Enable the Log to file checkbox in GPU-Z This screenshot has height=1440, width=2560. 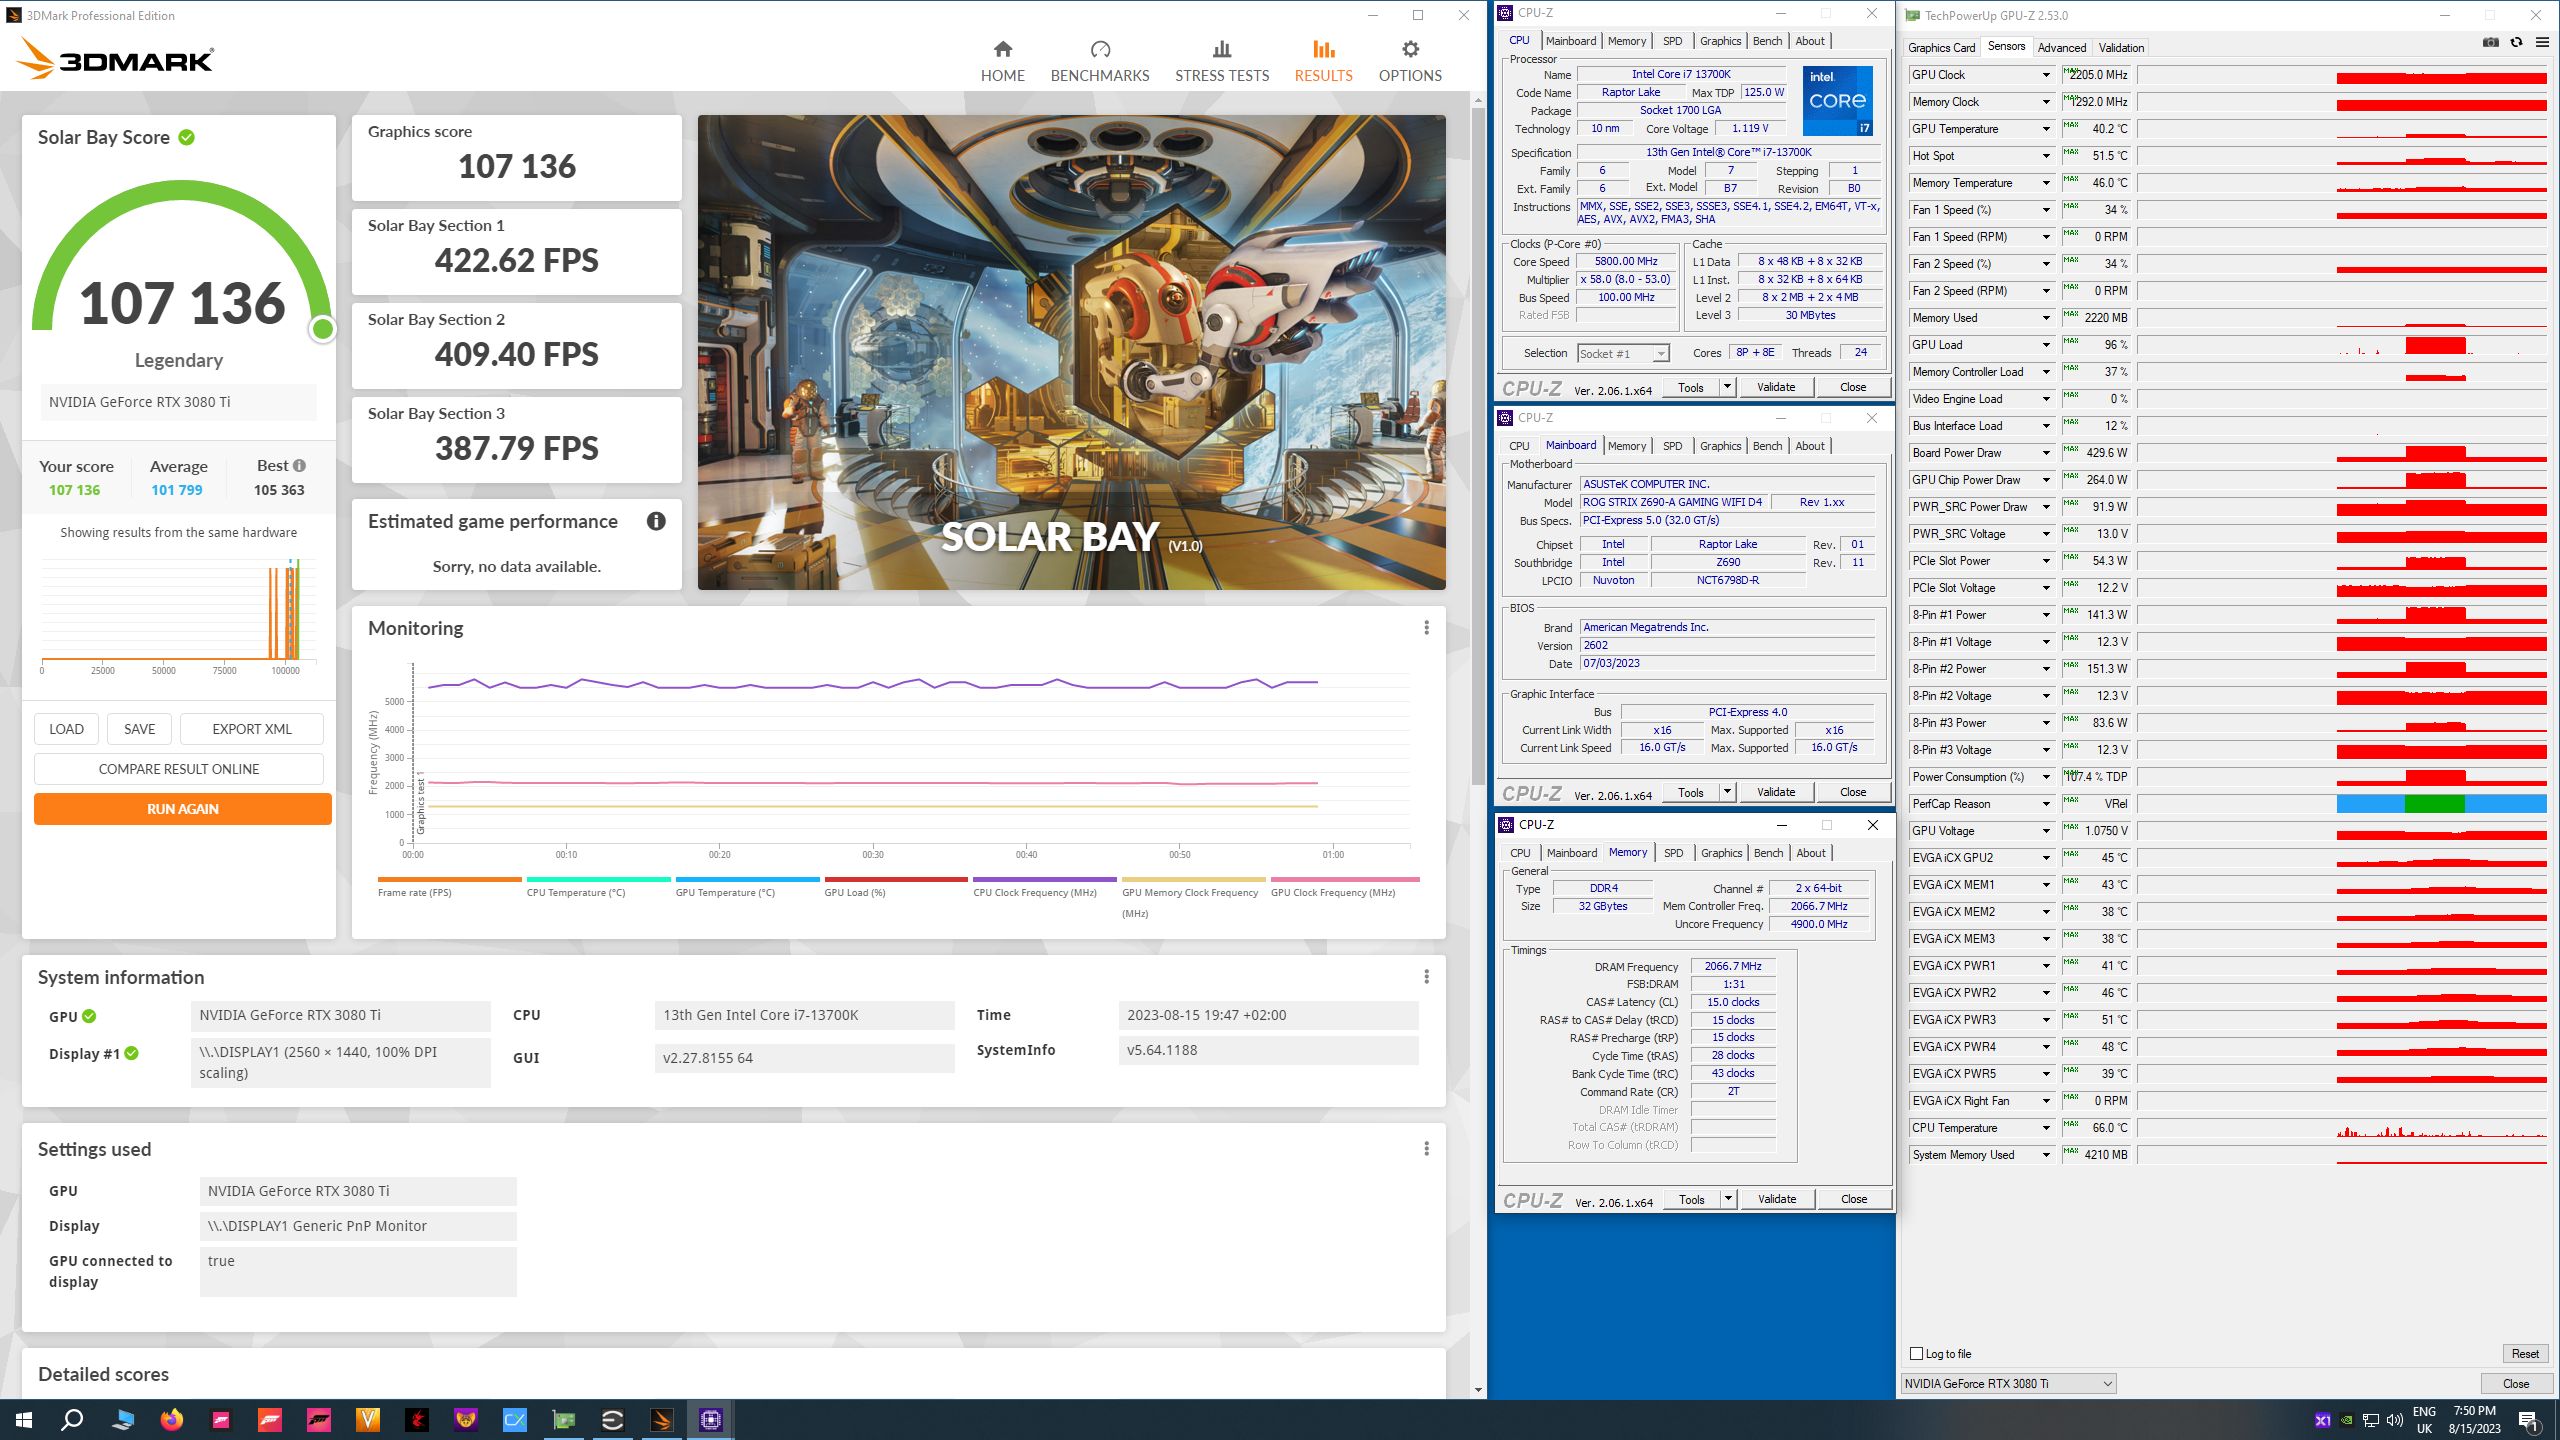click(1916, 1354)
